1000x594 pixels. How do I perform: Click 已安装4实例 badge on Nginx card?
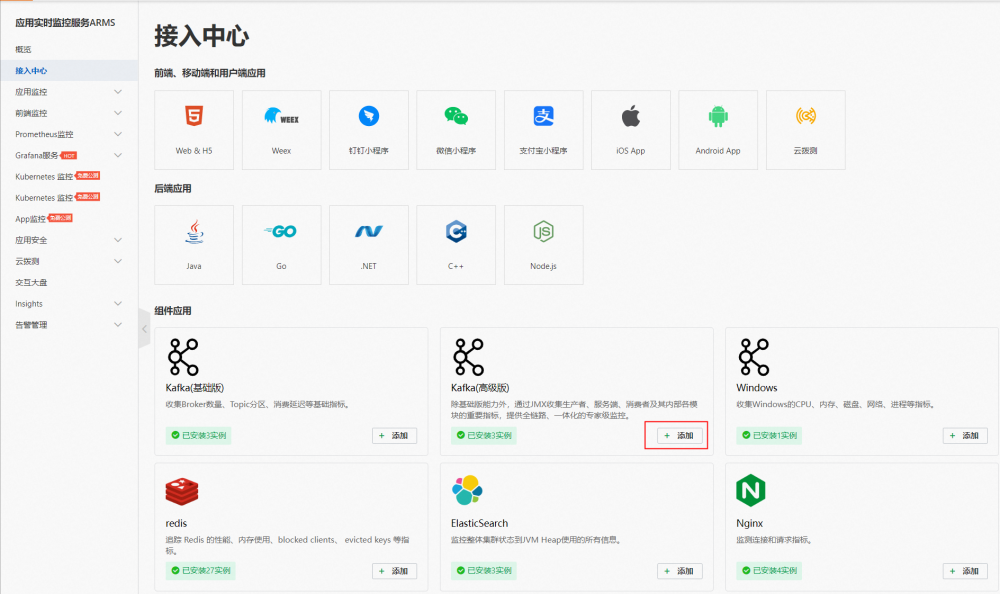[769, 570]
